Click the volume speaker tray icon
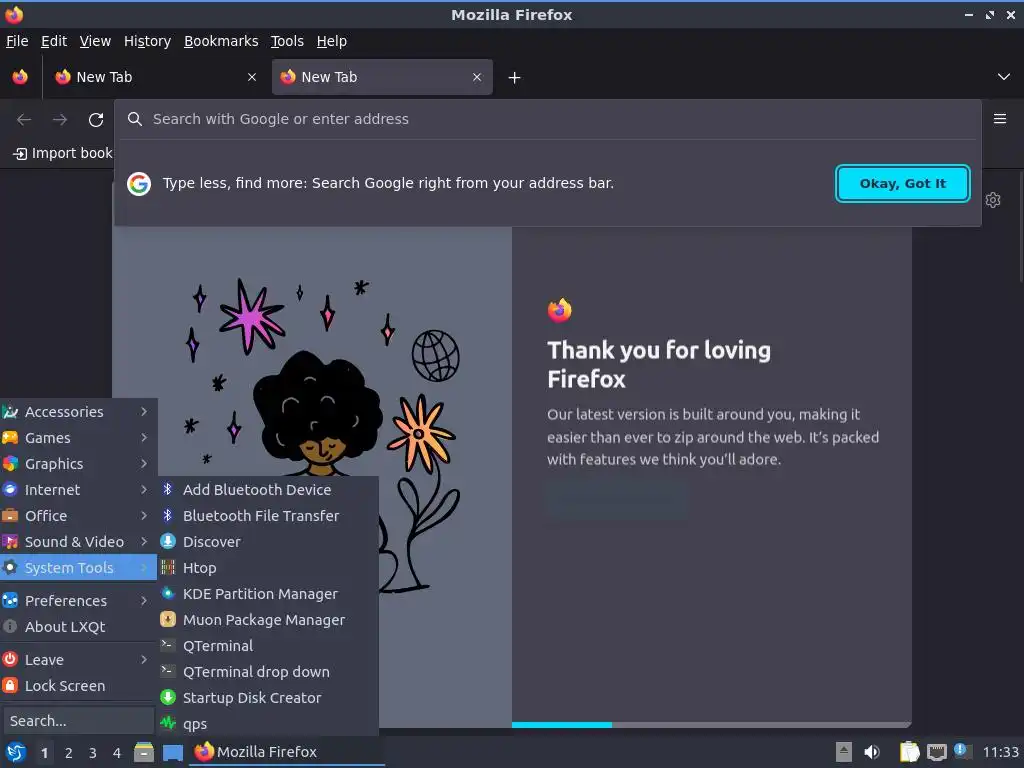The height and width of the screenshot is (768, 1024). click(x=872, y=752)
